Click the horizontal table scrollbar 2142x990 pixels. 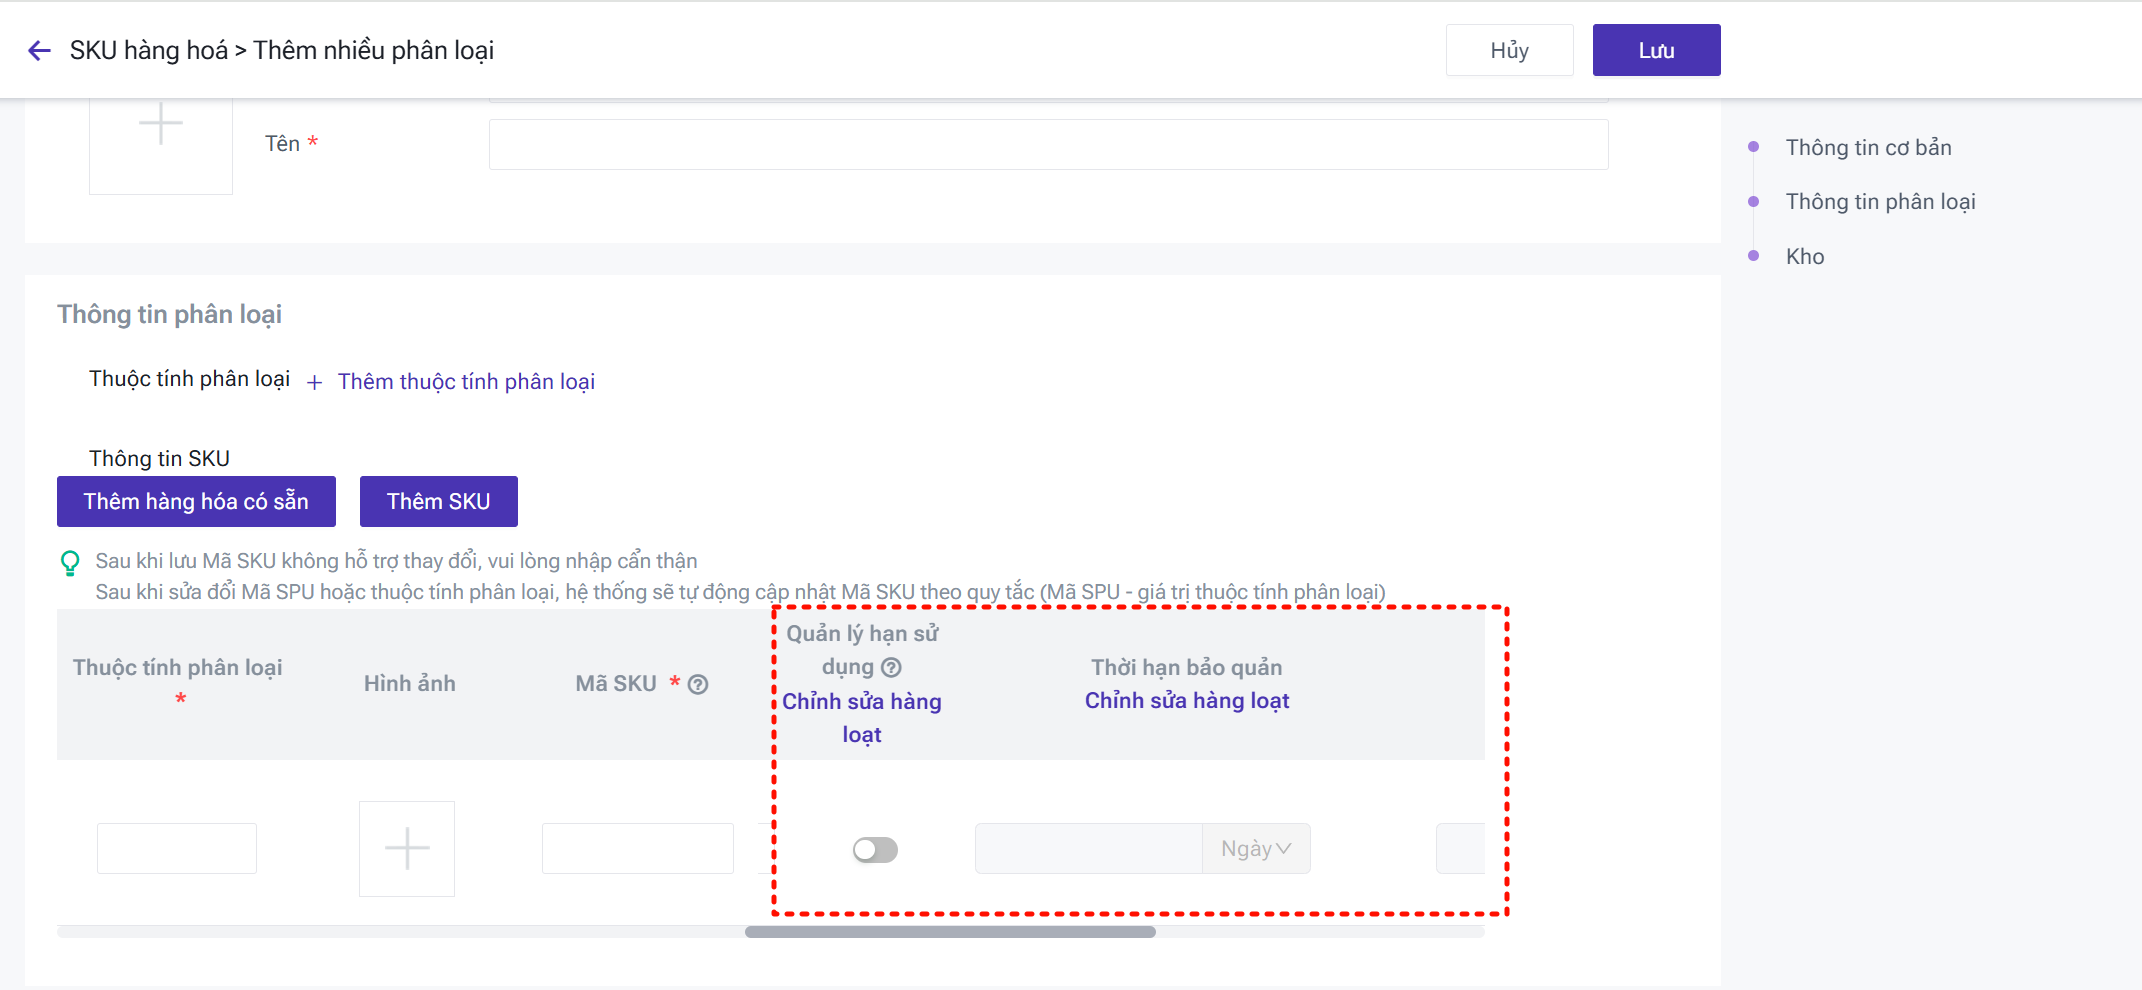pyautogui.click(x=950, y=932)
